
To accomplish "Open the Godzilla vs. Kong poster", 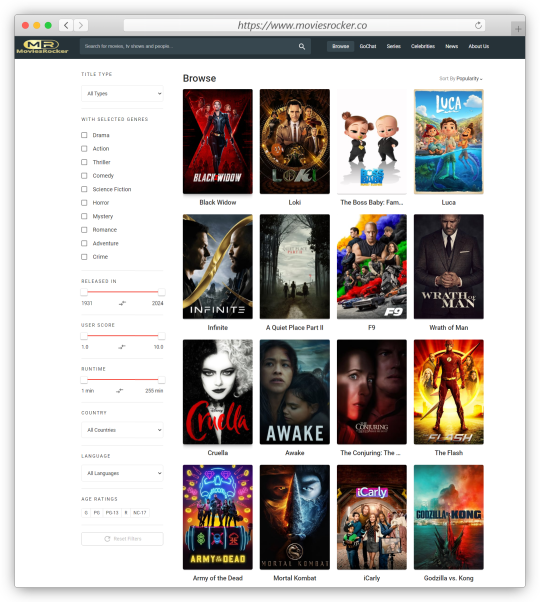I will (449, 517).
